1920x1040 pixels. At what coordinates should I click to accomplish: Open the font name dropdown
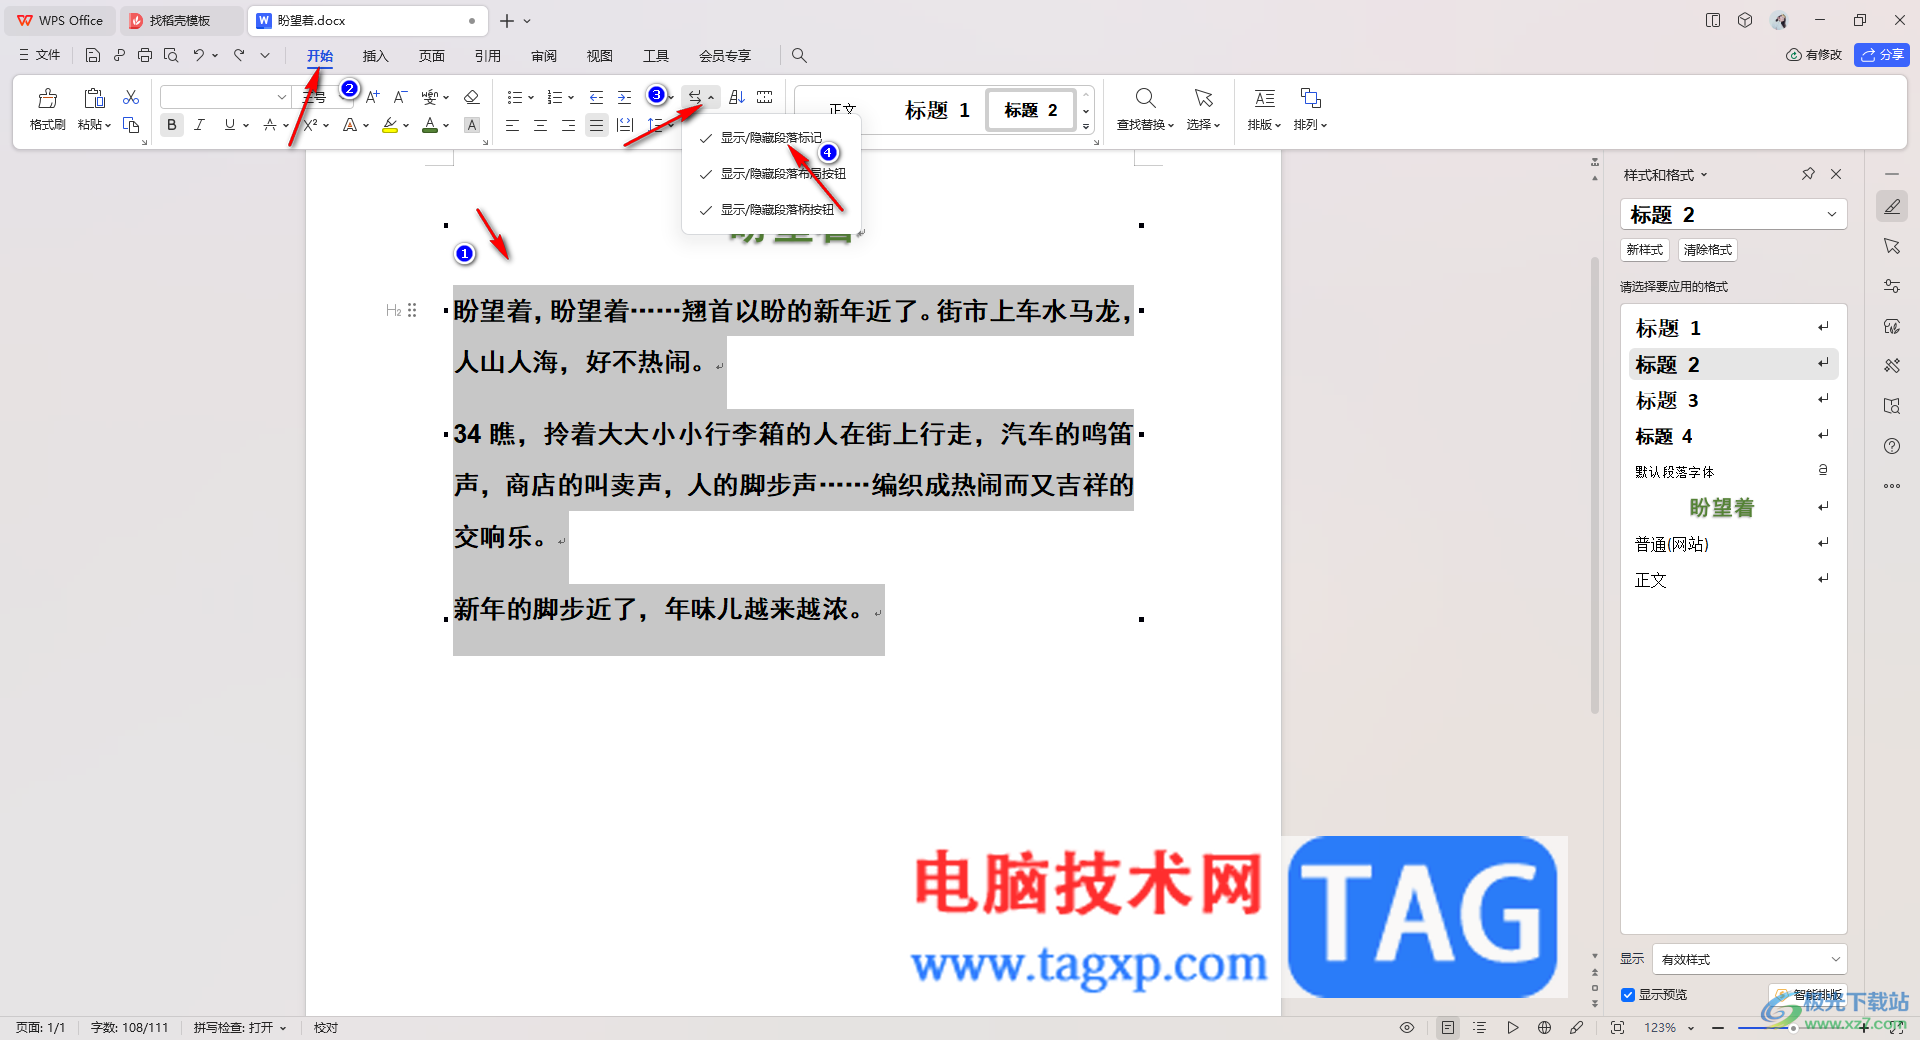point(282,97)
